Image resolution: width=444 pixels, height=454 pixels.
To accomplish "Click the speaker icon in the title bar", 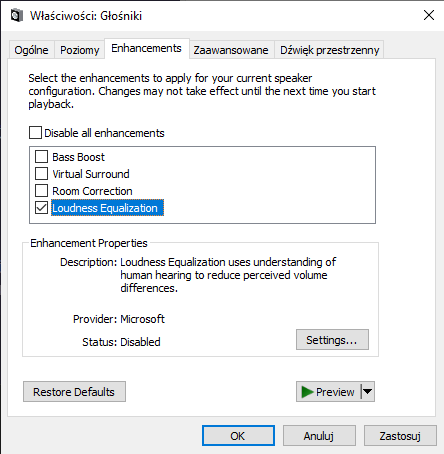I will click(x=17, y=15).
